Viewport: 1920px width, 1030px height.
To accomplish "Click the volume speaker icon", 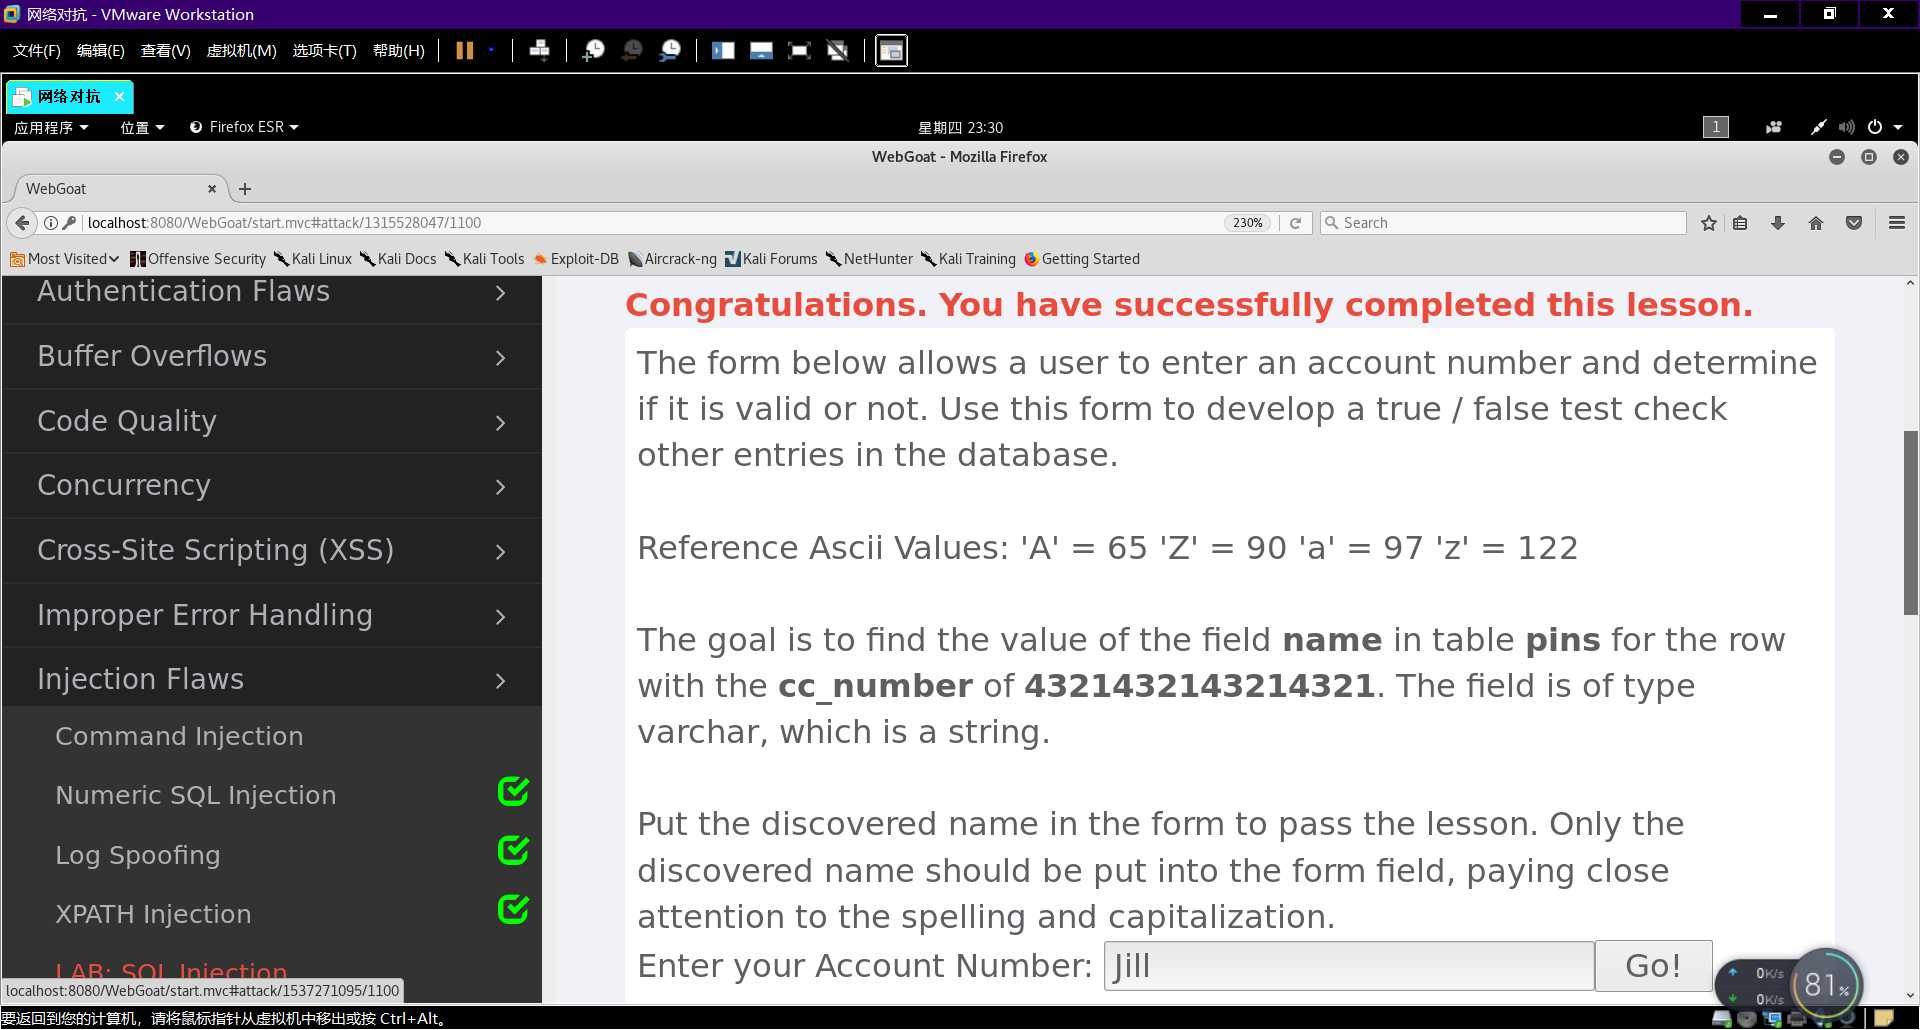I will point(1846,127).
